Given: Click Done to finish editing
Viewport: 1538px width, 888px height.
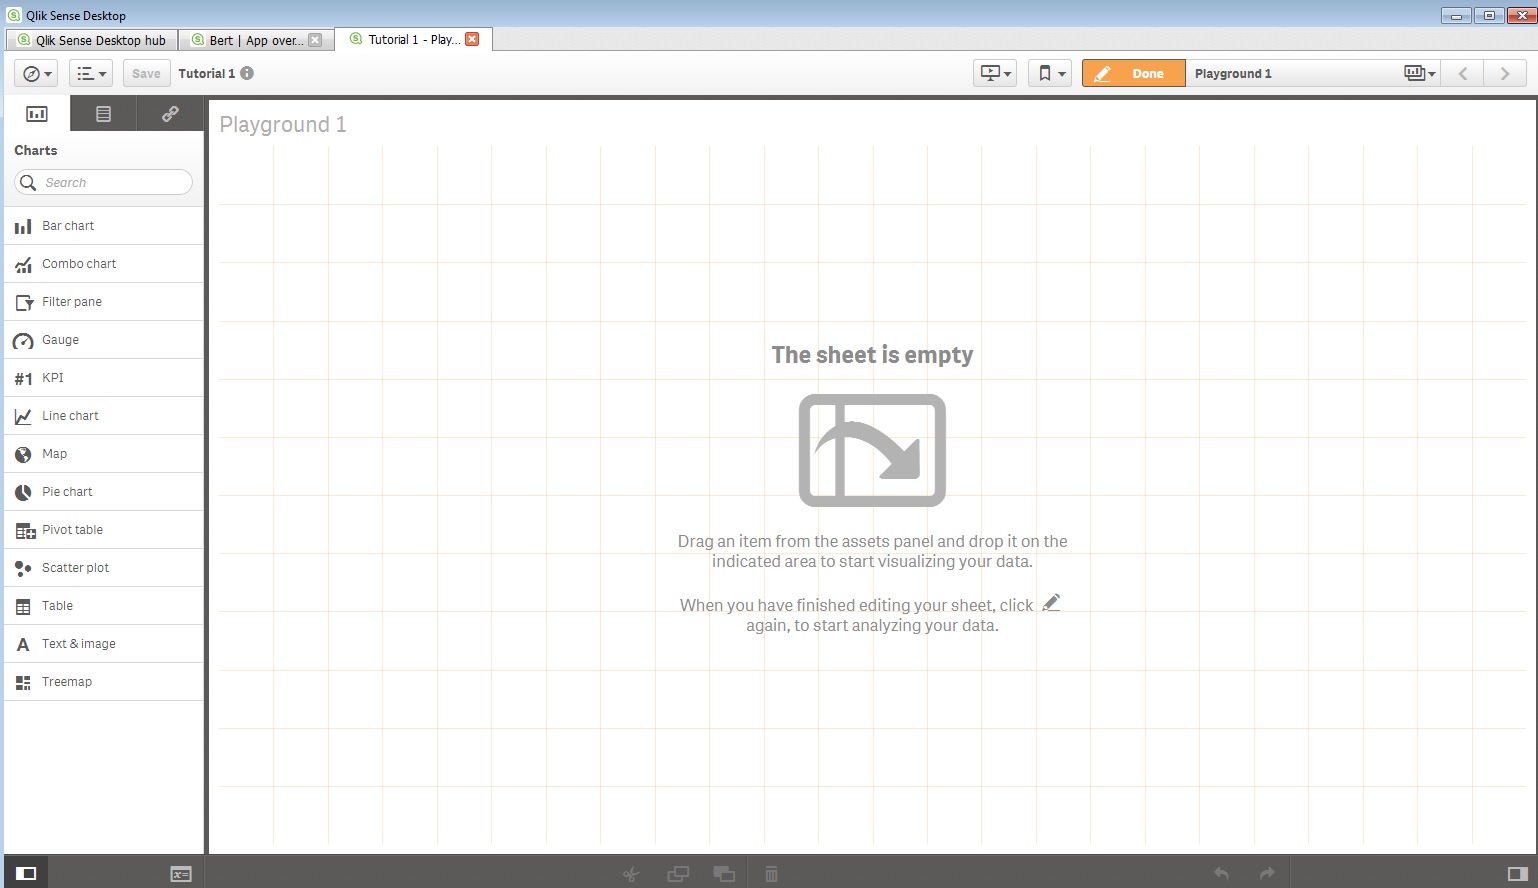Looking at the screenshot, I should (1133, 73).
